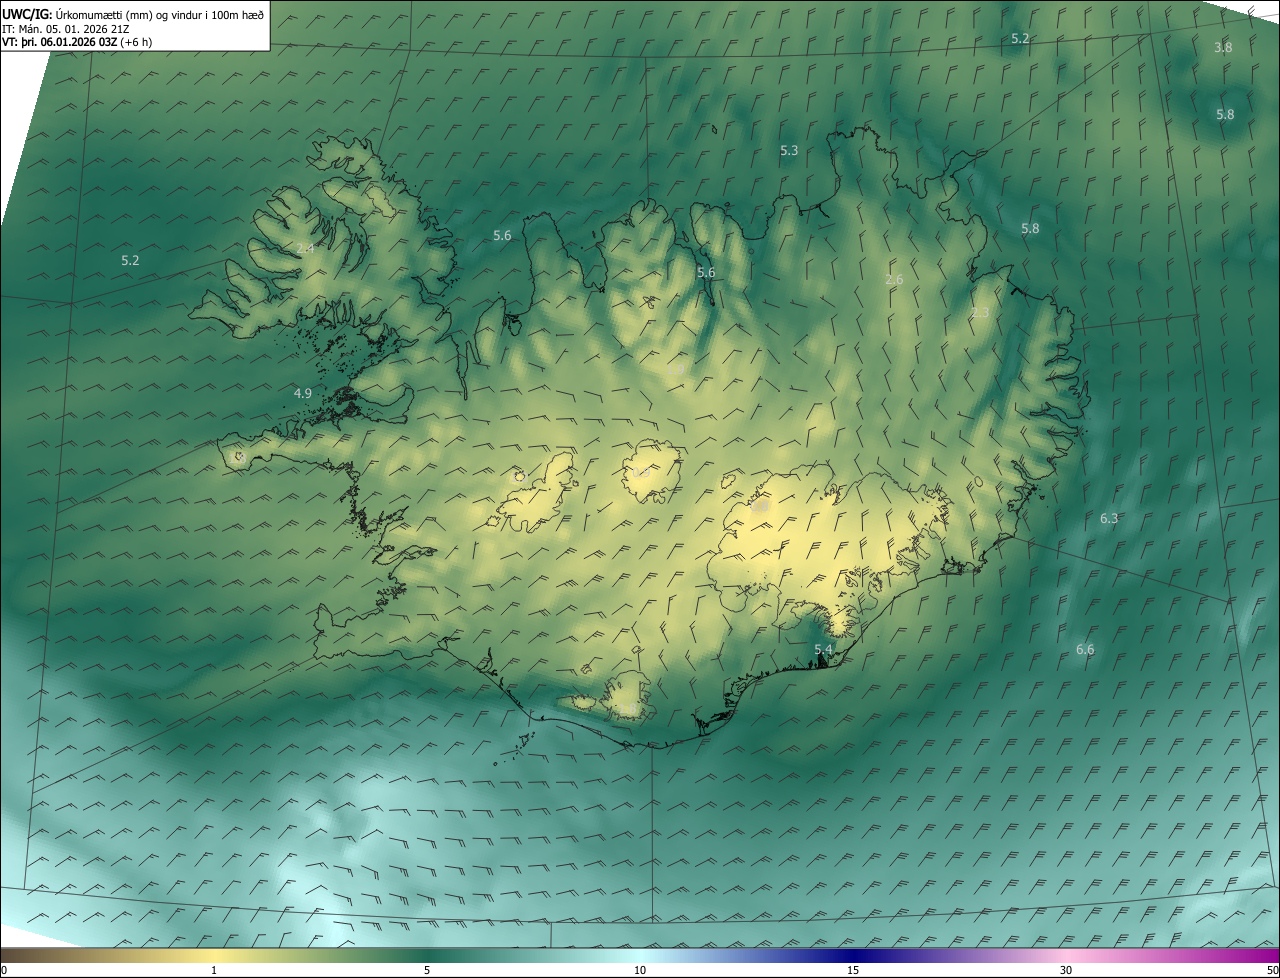Click the 6.3 value label on the map

point(1109,518)
